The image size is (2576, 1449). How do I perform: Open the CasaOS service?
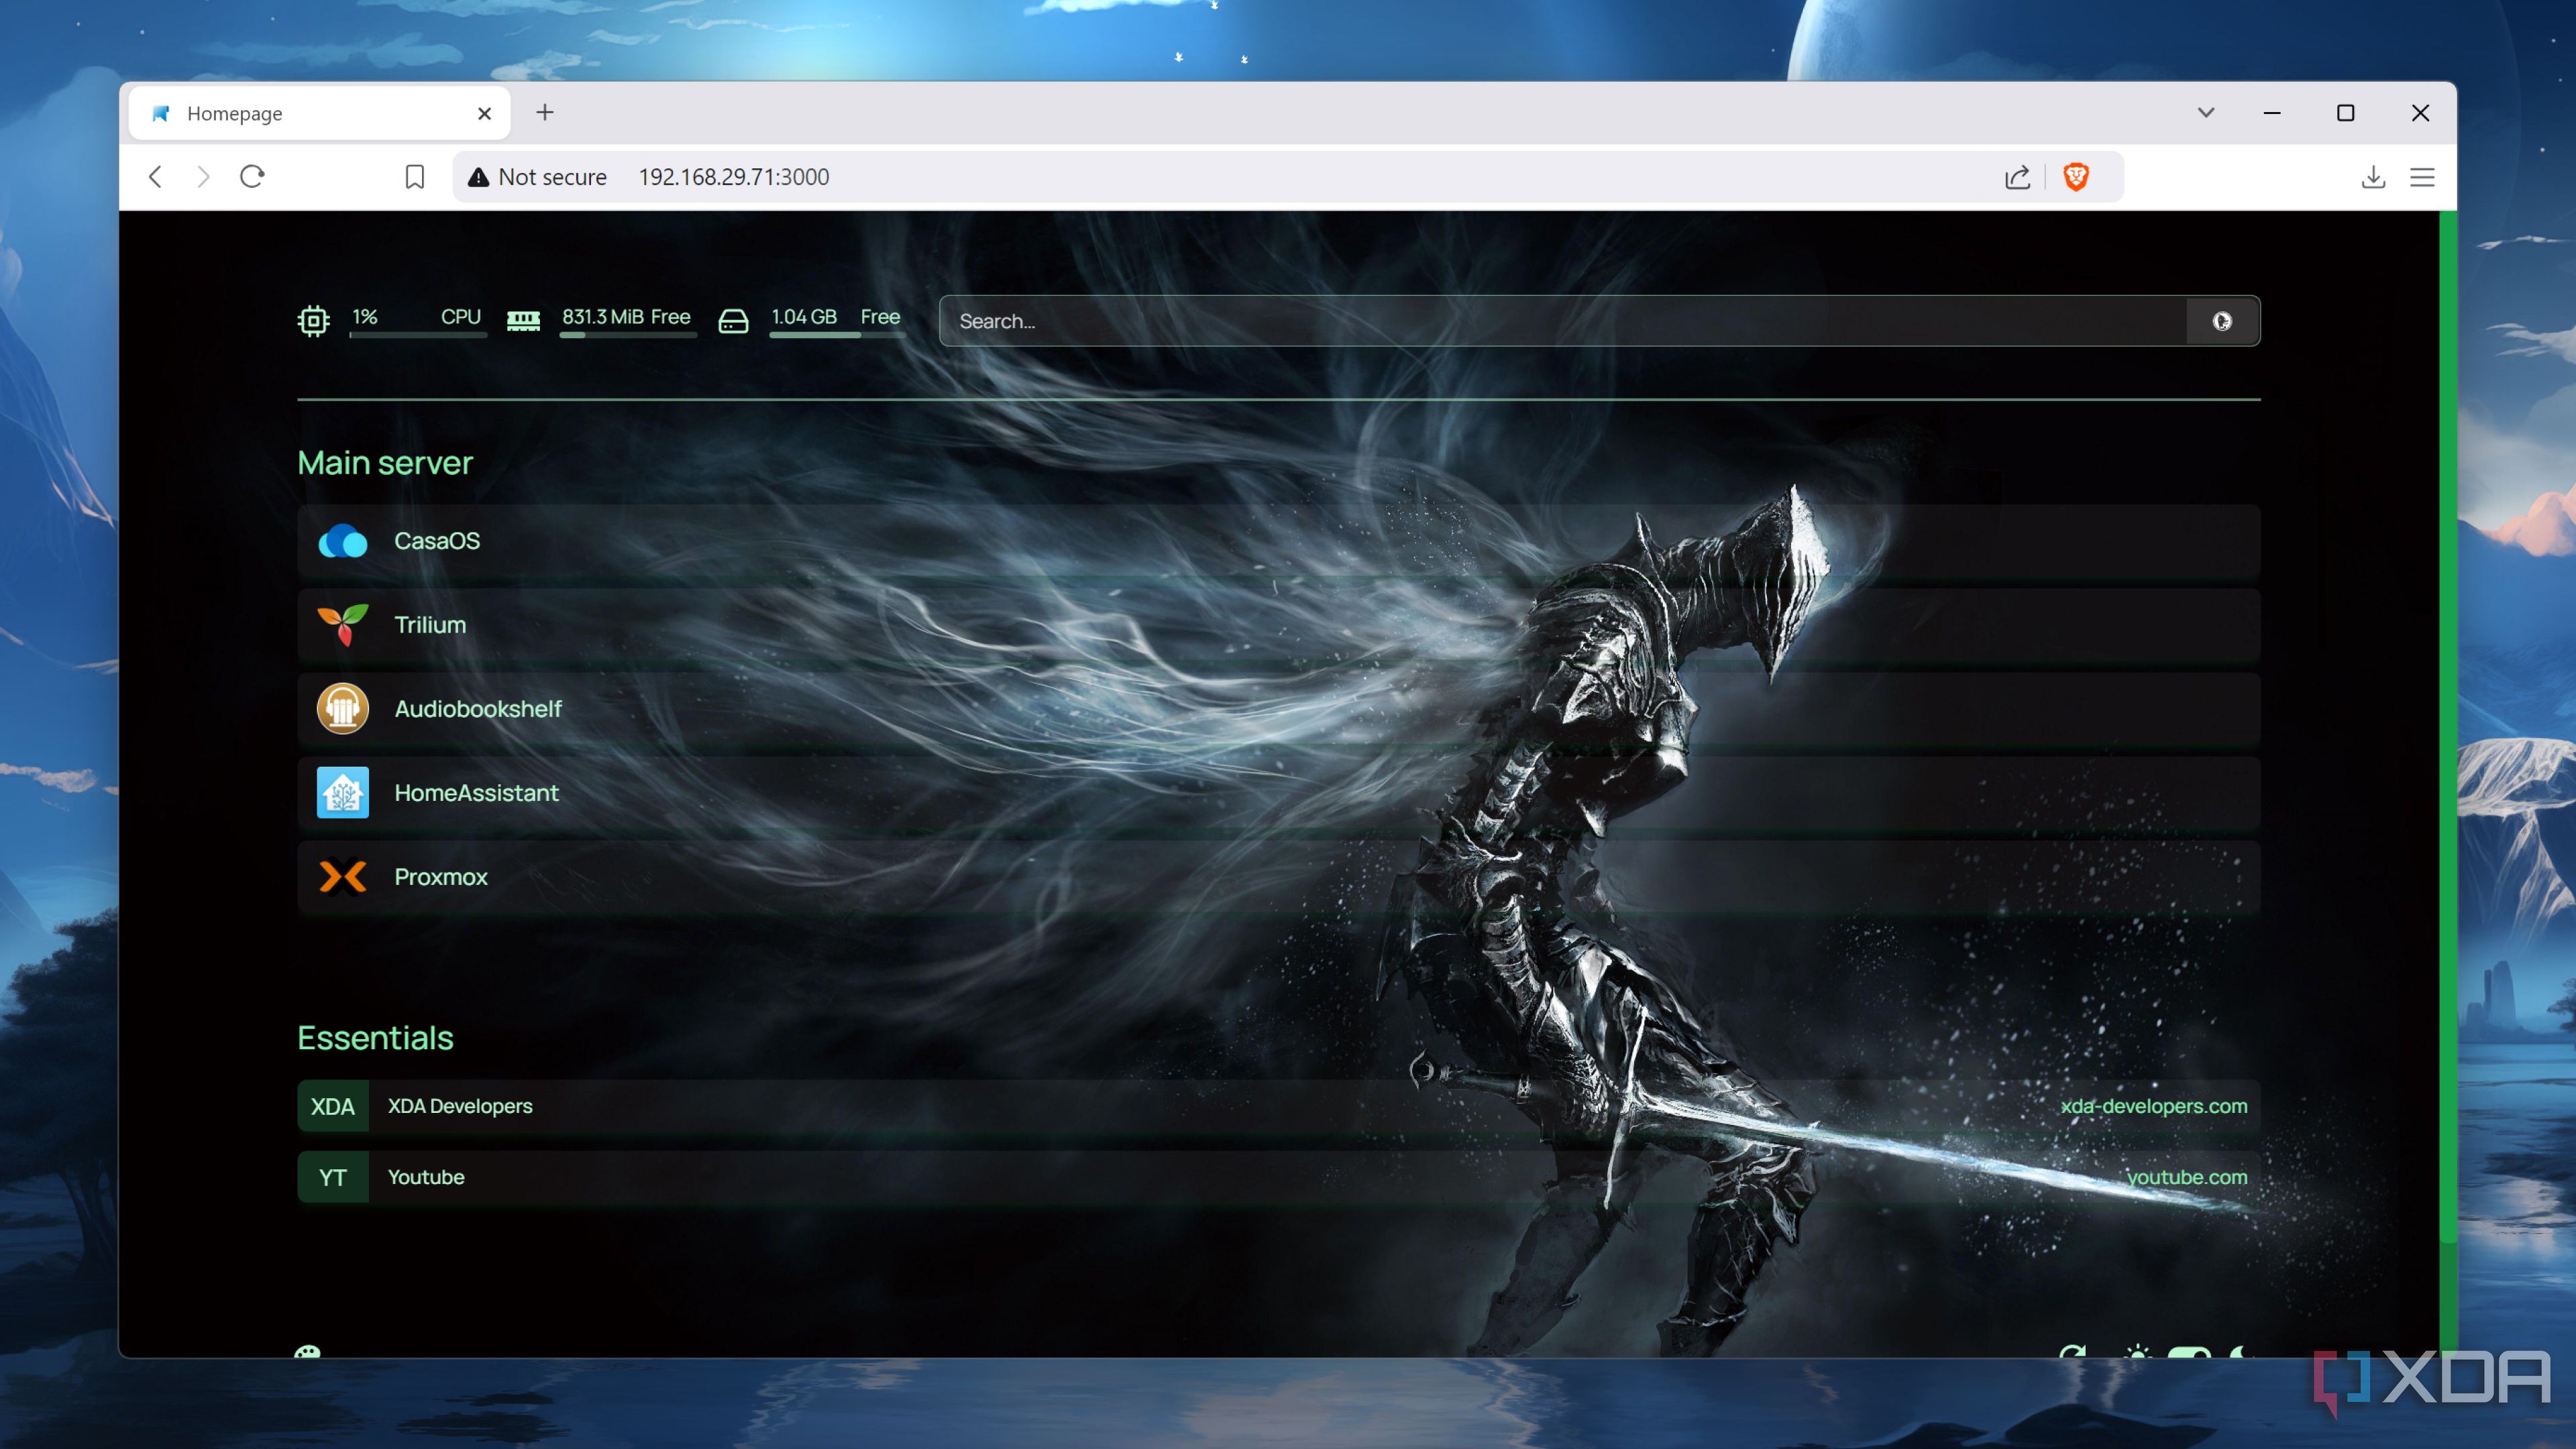[437, 541]
